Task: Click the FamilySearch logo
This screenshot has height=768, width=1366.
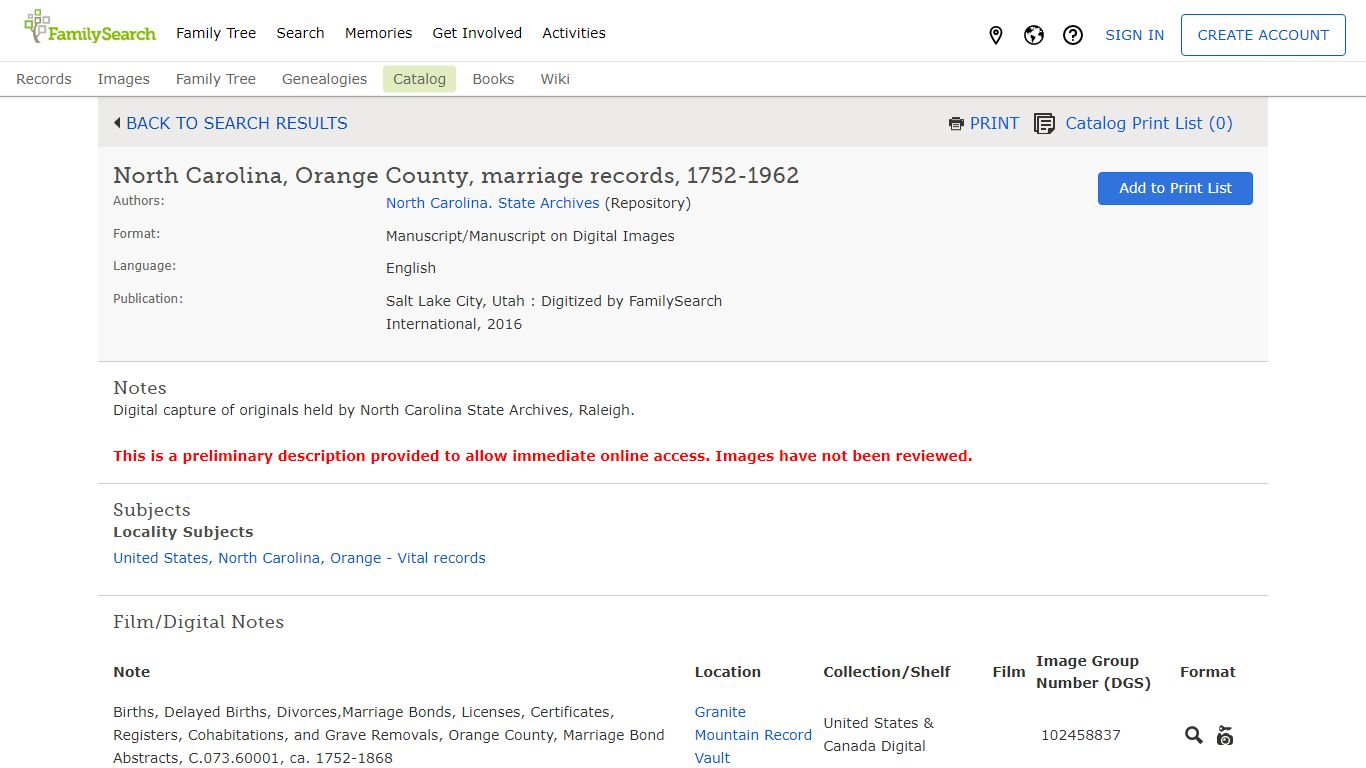Action: [x=90, y=28]
